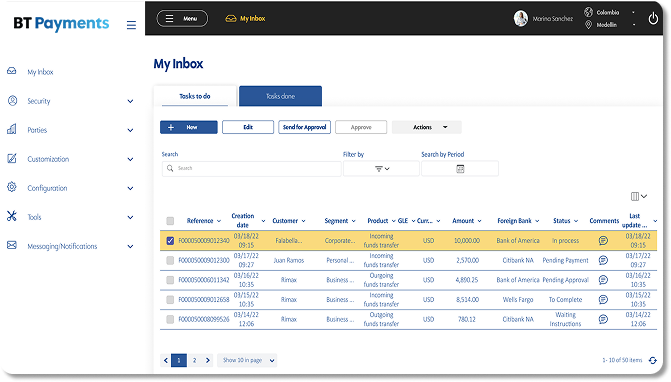The image size is (671, 382).
Task: Go to the previous page arrow
Action: pyautogui.click(x=166, y=360)
